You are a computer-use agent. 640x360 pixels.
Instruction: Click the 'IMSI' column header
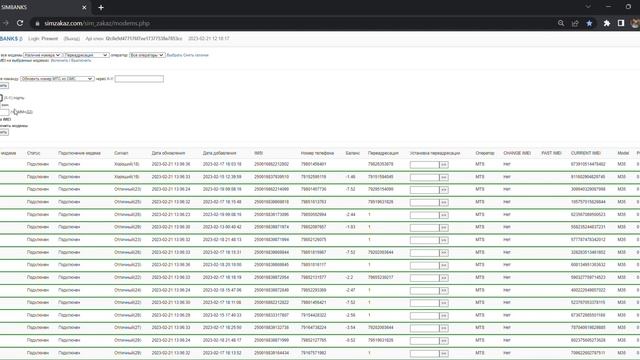(258, 153)
